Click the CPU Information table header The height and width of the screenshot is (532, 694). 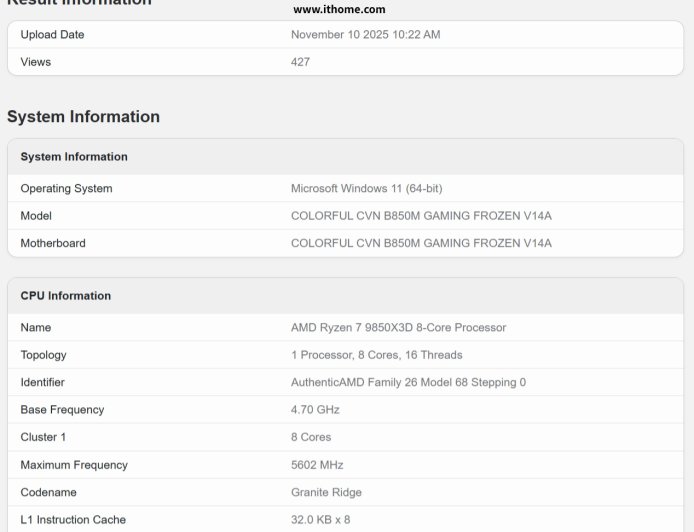click(x=66, y=296)
